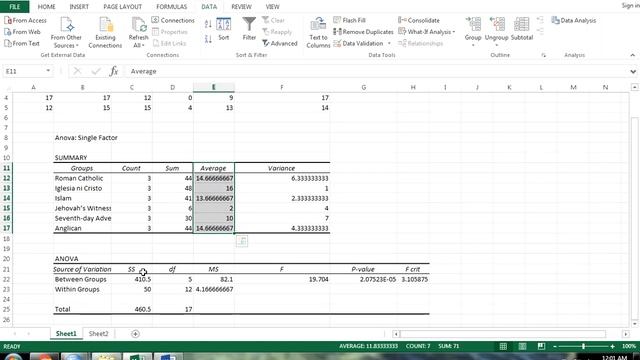
Task: Open Advanced filter options
Action: tap(280, 43)
